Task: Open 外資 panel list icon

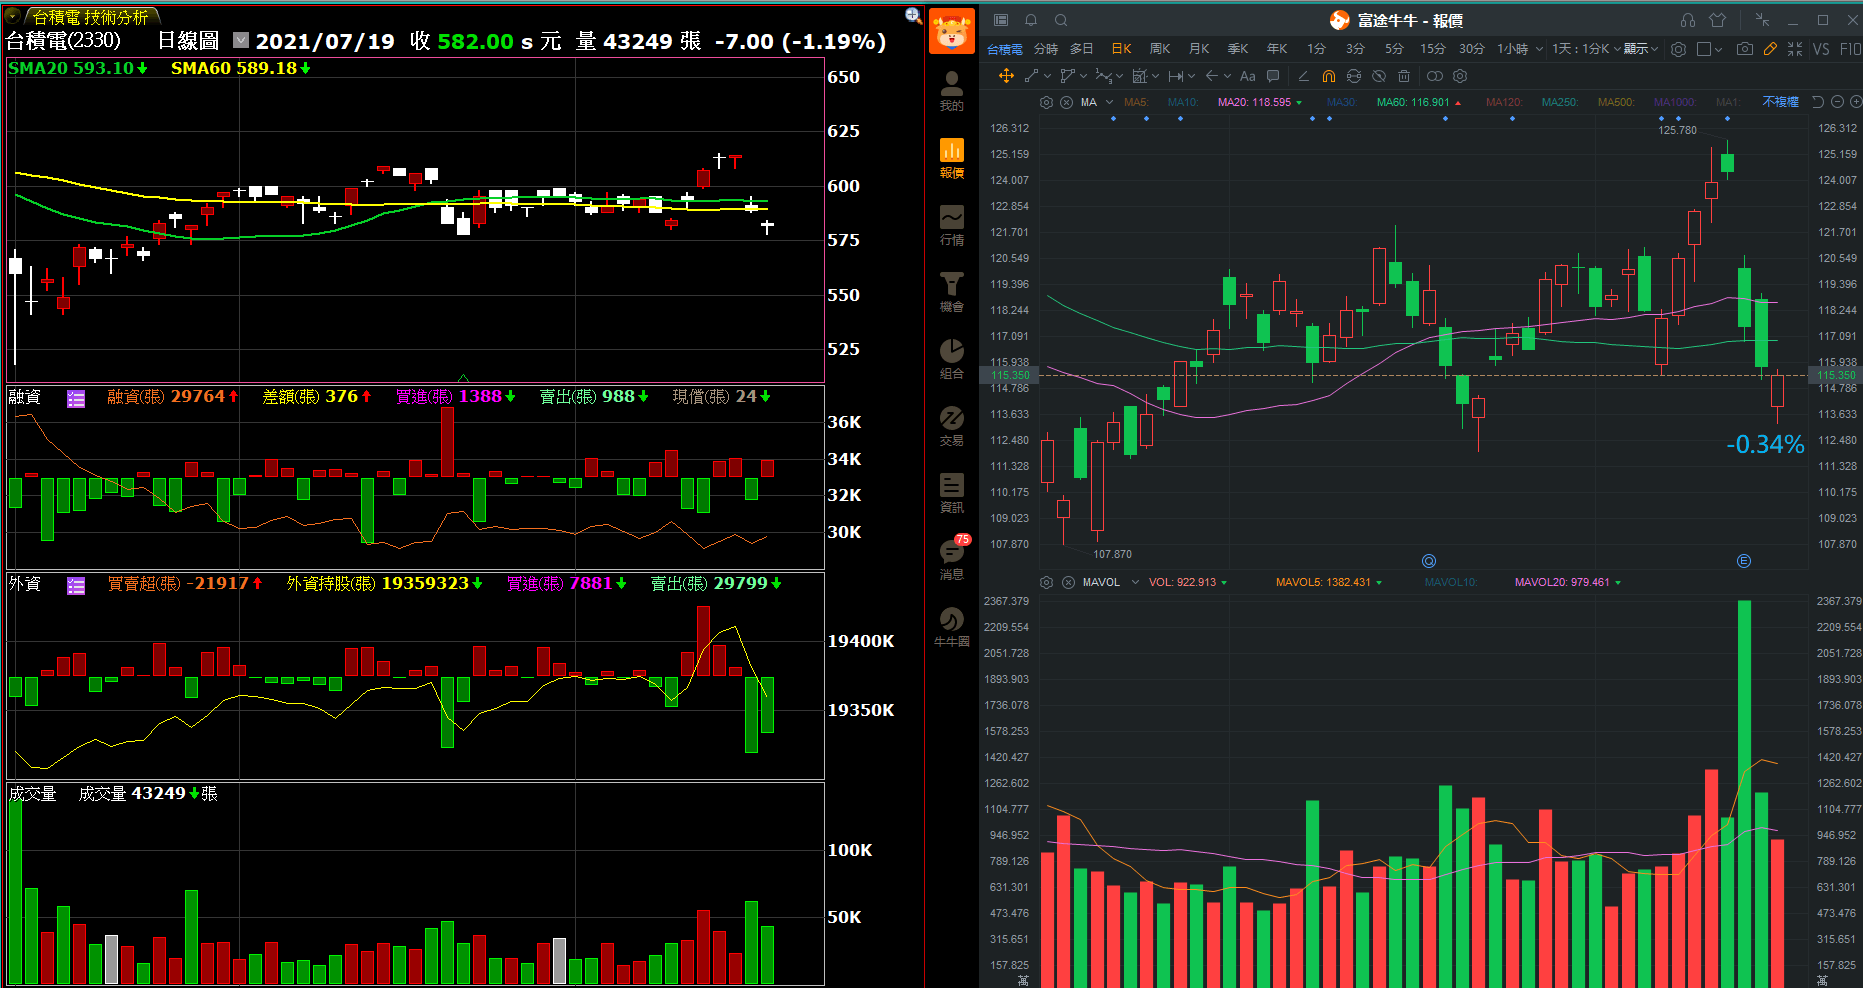Action: click(76, 586)
